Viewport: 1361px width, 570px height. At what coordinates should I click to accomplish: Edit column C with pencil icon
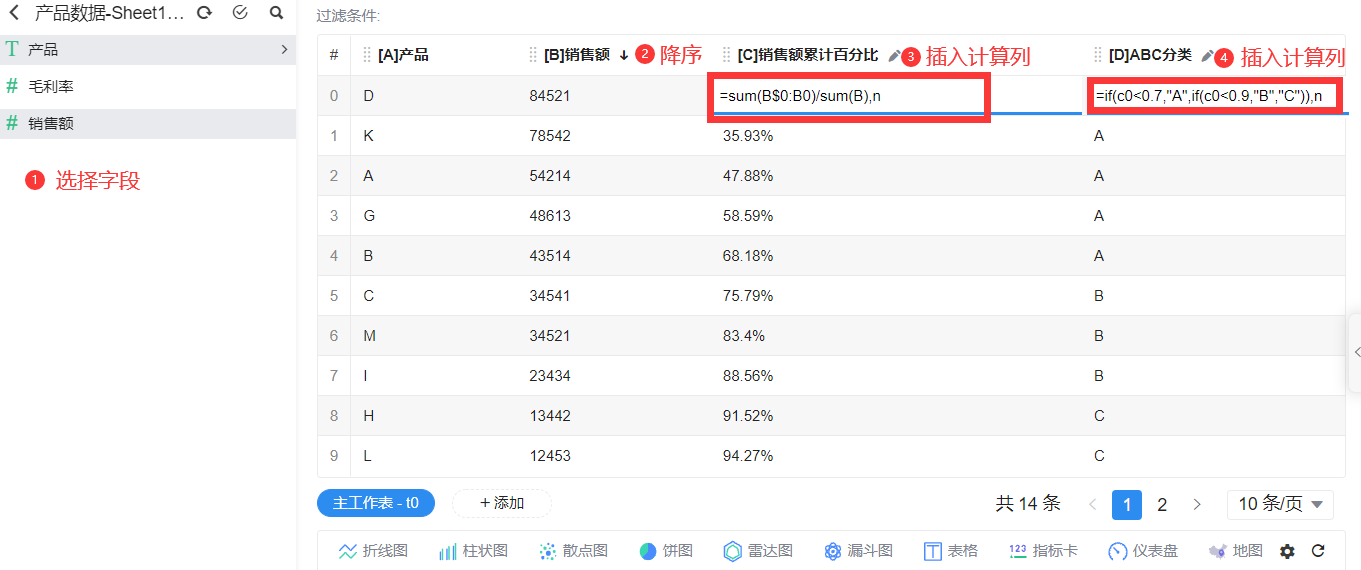coord(894,56)
